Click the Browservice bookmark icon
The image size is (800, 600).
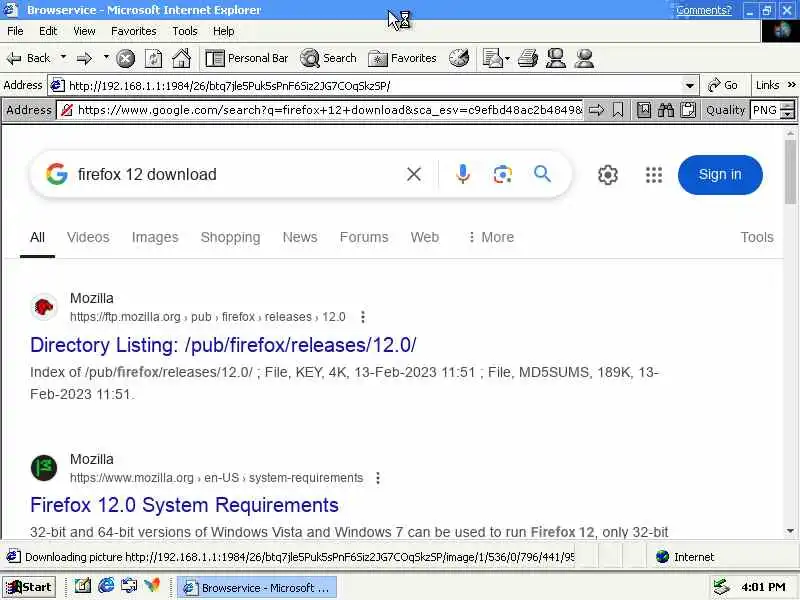pyautogui.click(x=618, y=110)
